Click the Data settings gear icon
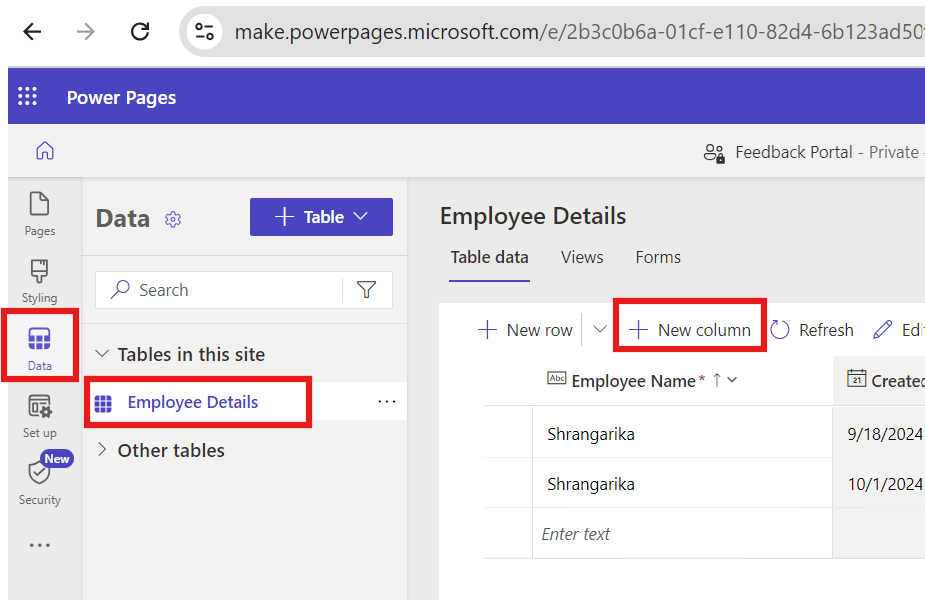 tap(173, 219)
